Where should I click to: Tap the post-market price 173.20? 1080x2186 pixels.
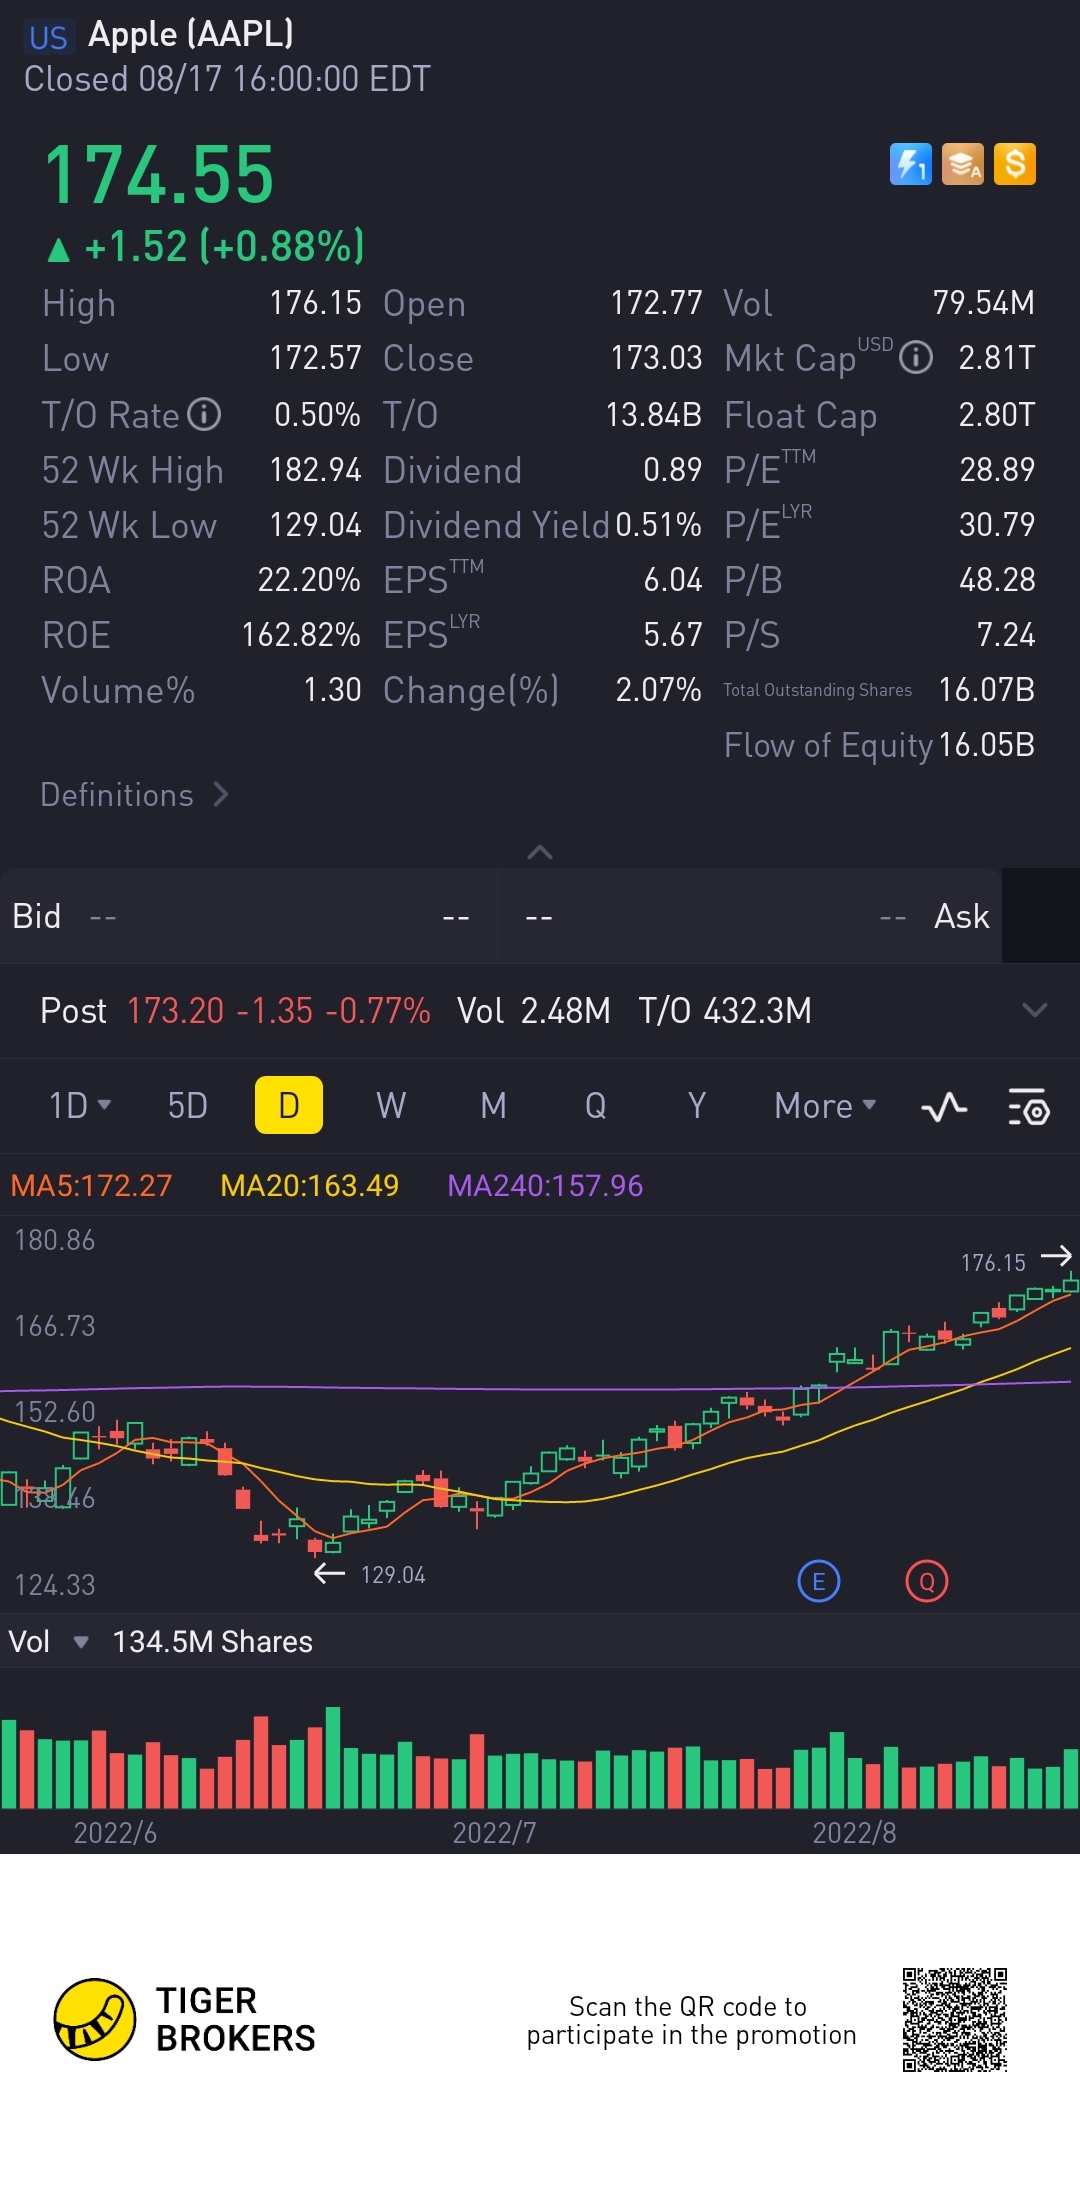tap(176, 1011)
